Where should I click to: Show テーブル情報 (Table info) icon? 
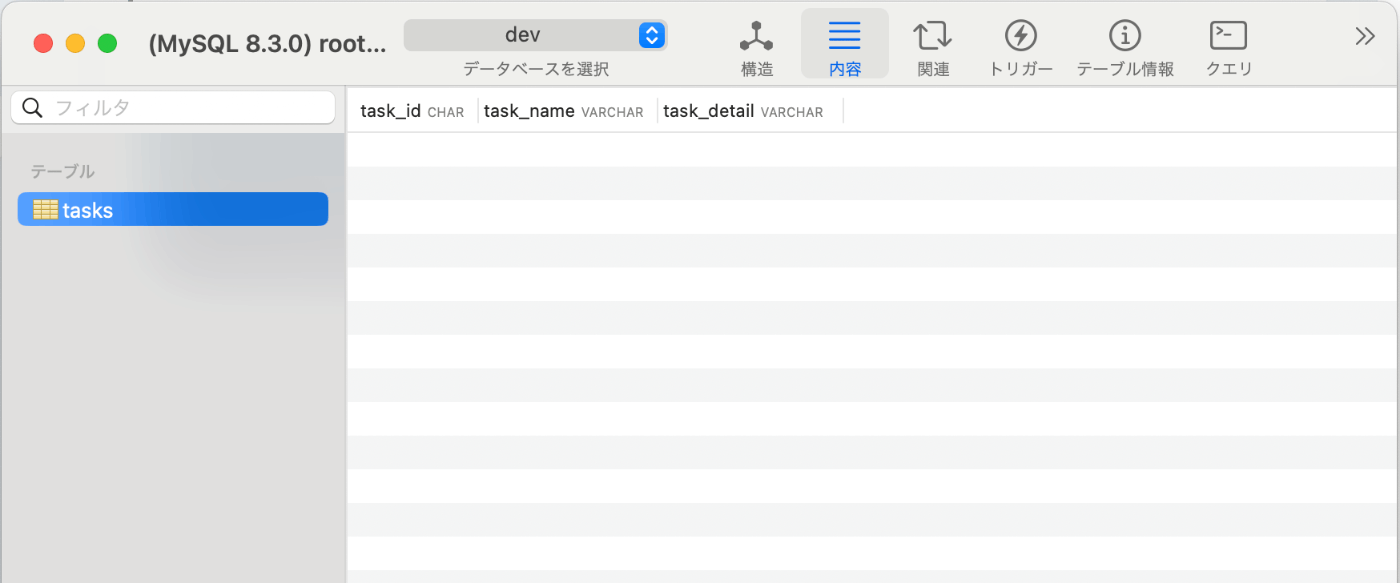(x=1125, y=36)
